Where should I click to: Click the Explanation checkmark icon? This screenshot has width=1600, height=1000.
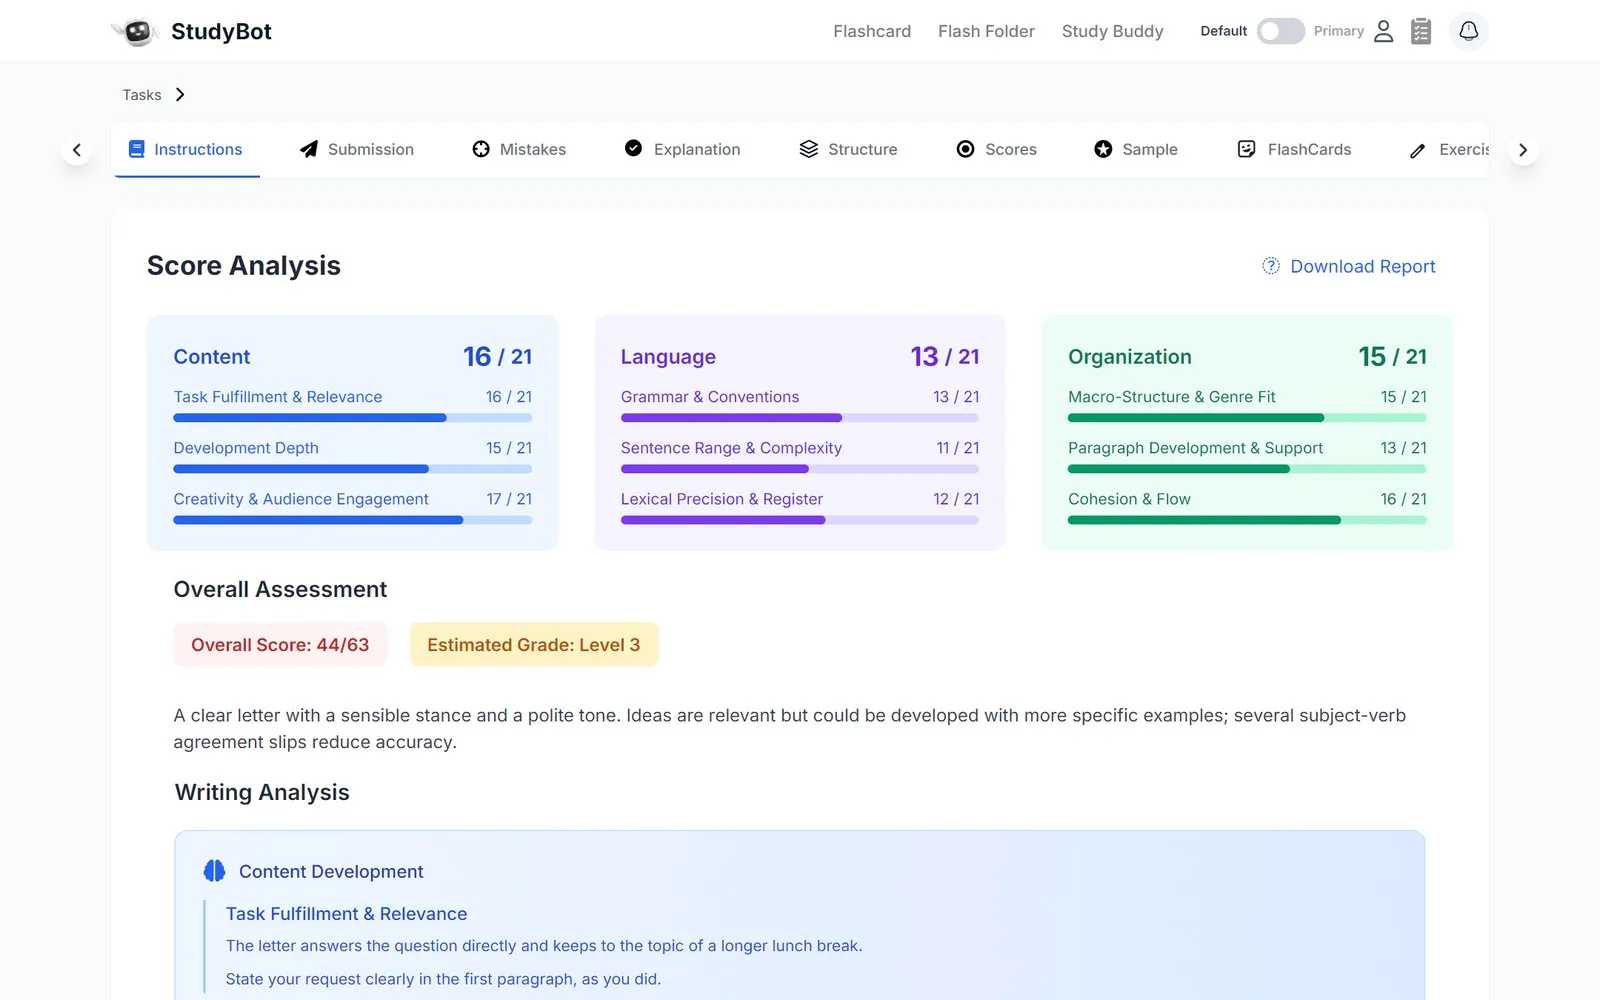click(633, 148)
